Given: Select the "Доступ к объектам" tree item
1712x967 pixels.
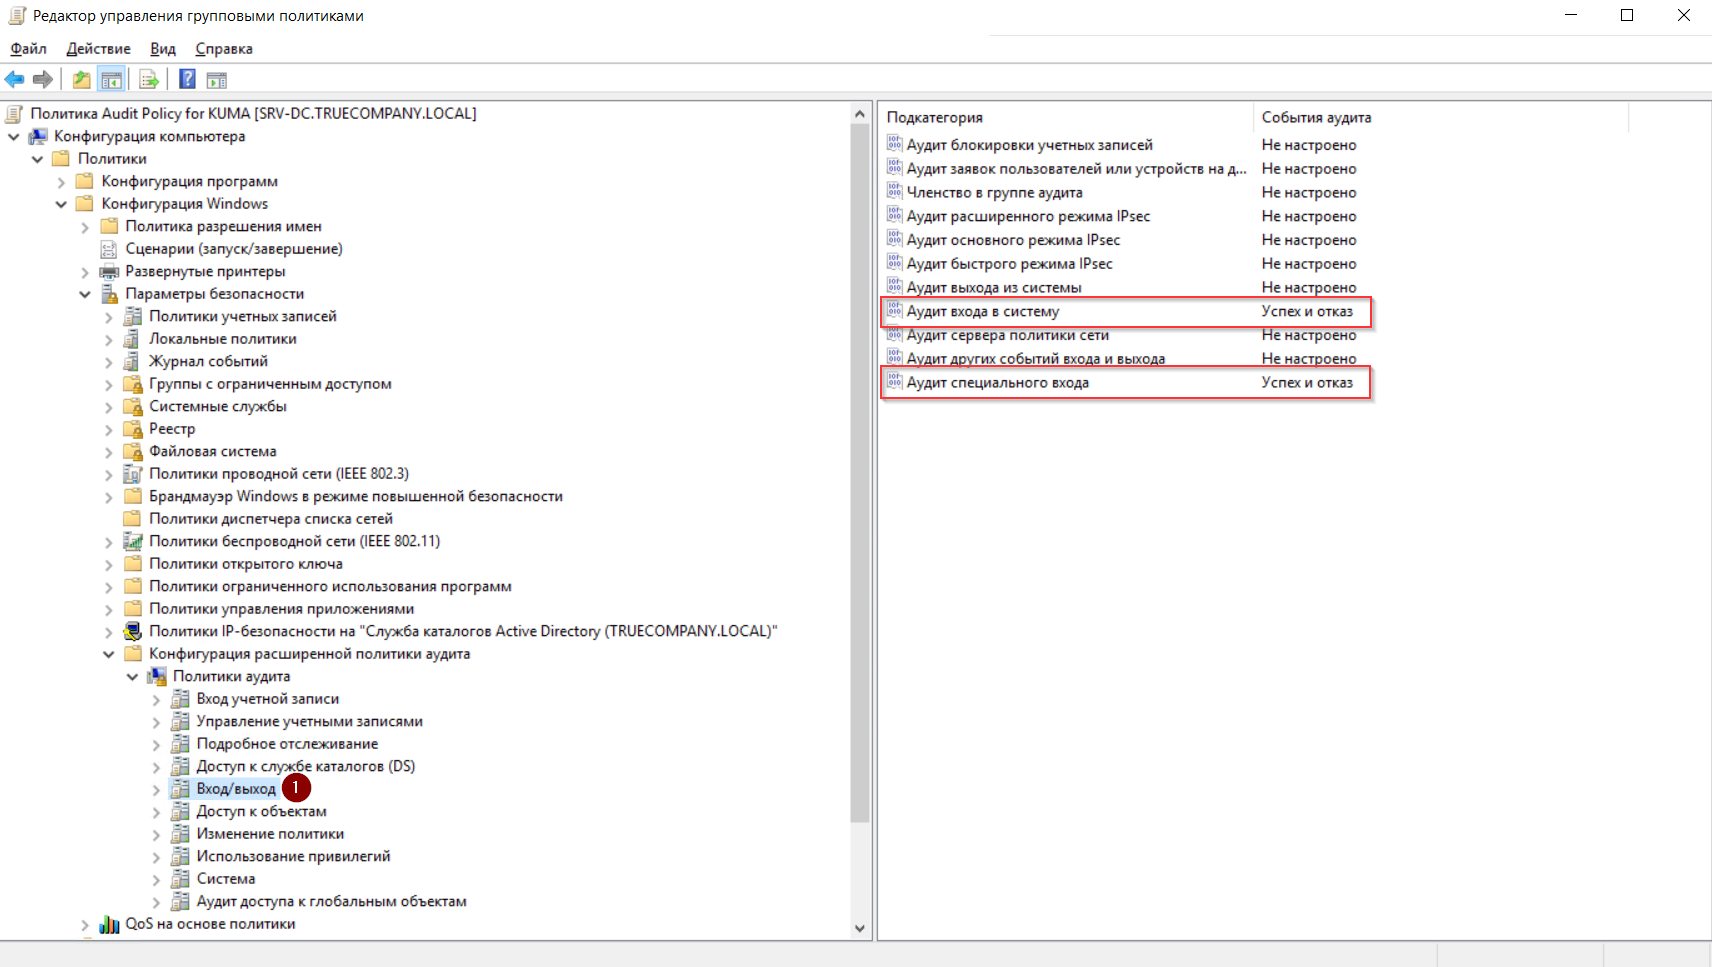Looking at the screenshot, I should [261, 812].
